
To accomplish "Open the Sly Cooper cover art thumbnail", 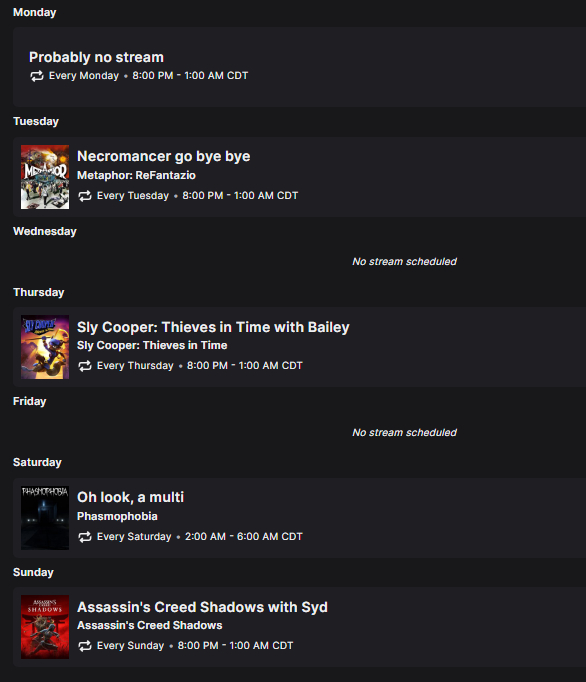I will coord(45,347).
